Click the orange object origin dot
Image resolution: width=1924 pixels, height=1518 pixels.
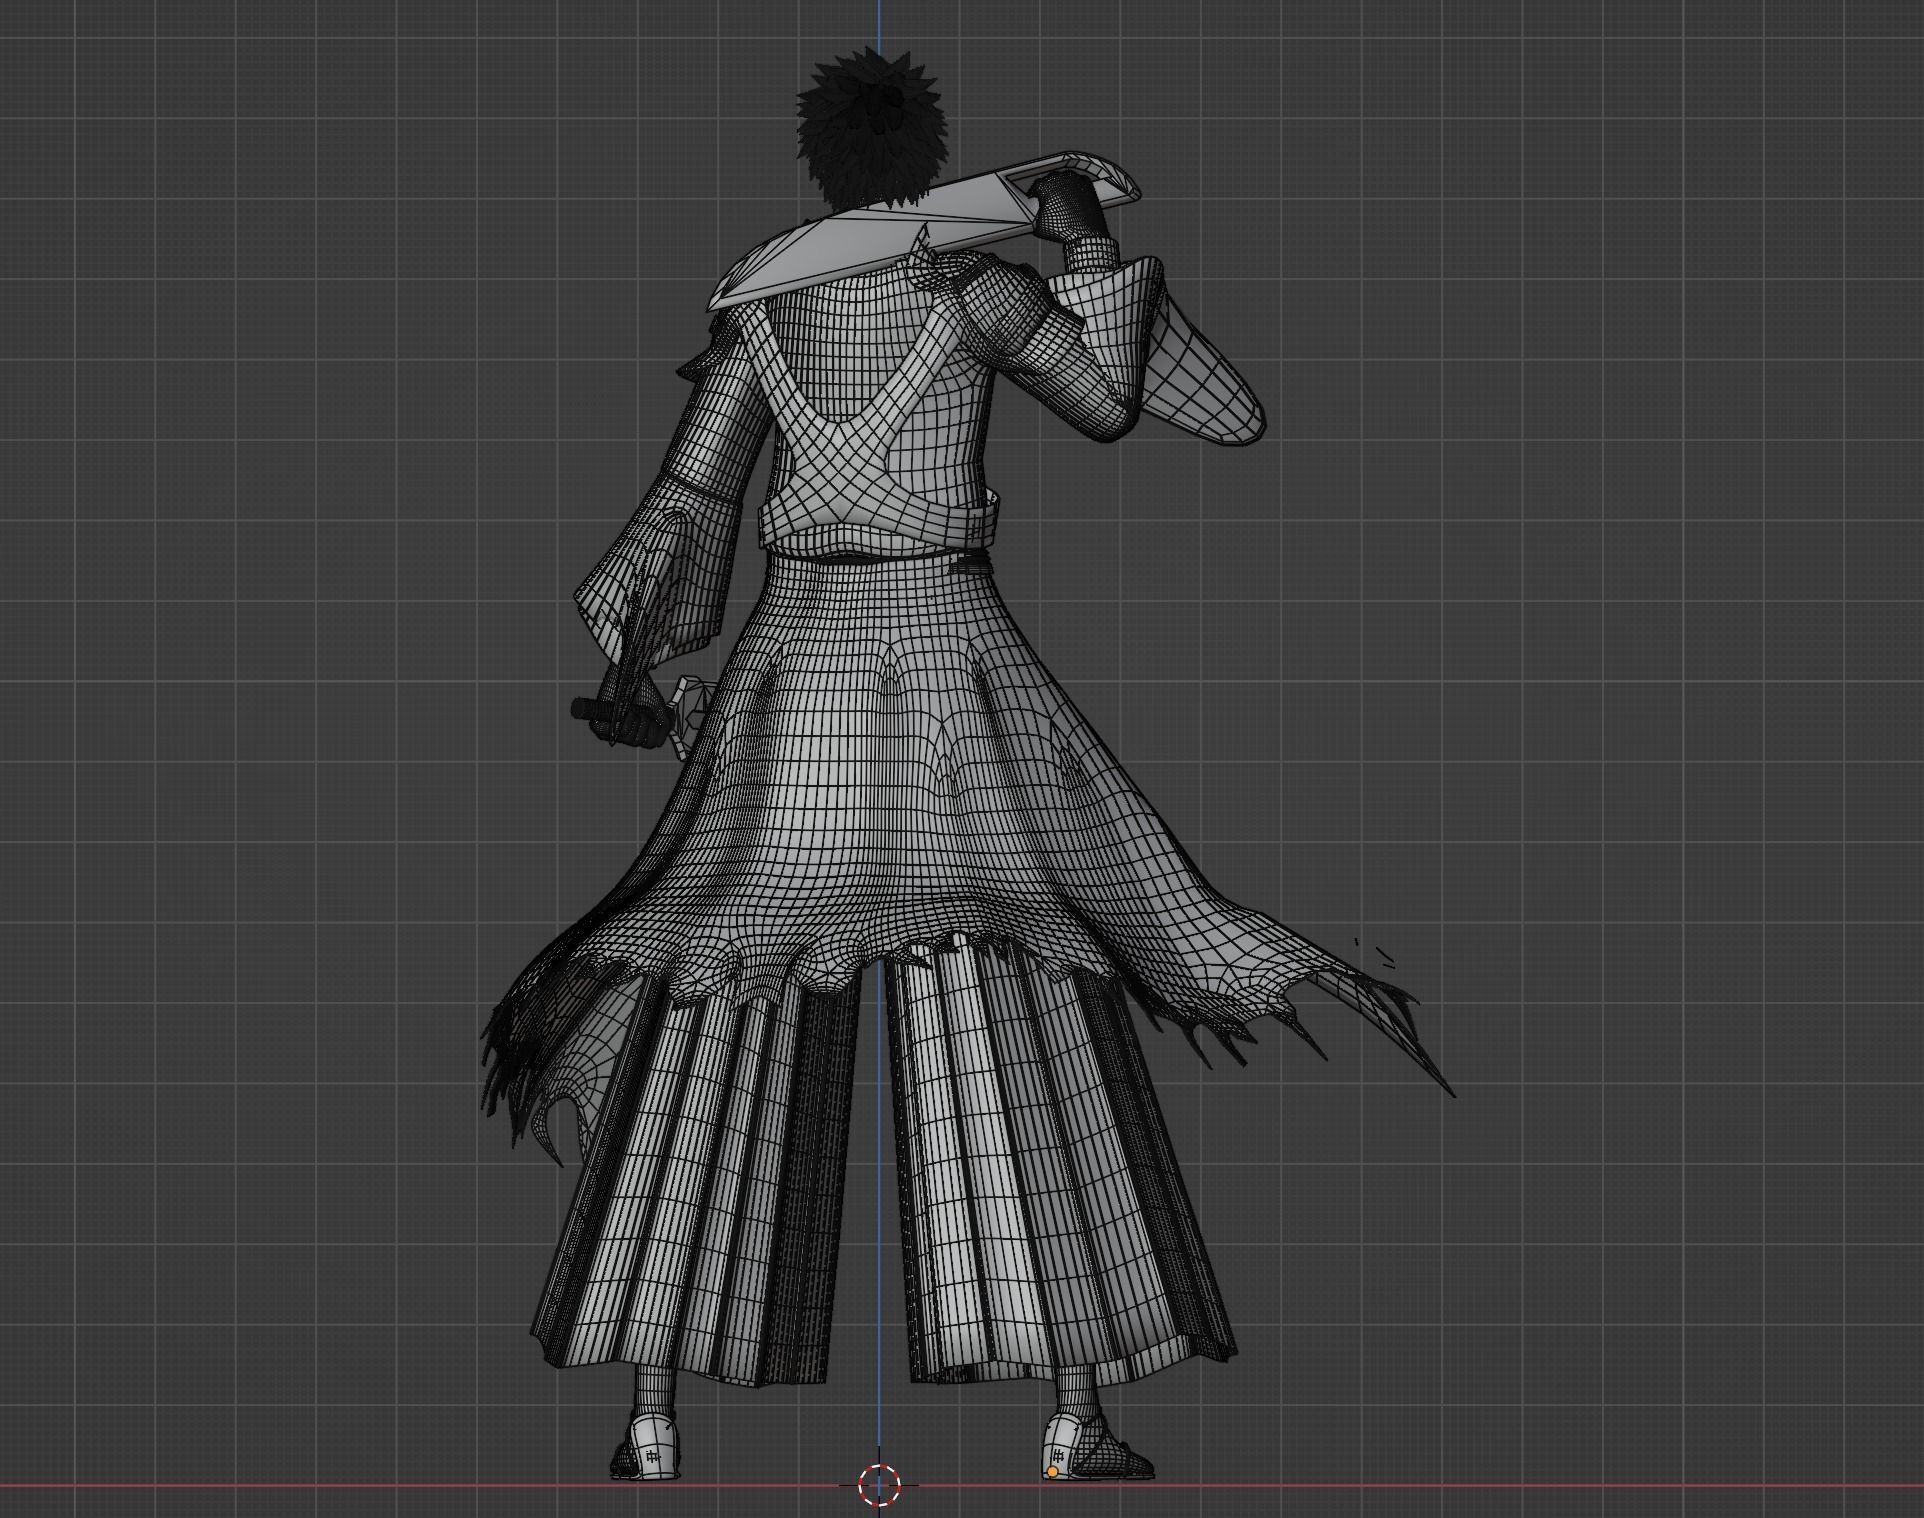[1052, 1472]
